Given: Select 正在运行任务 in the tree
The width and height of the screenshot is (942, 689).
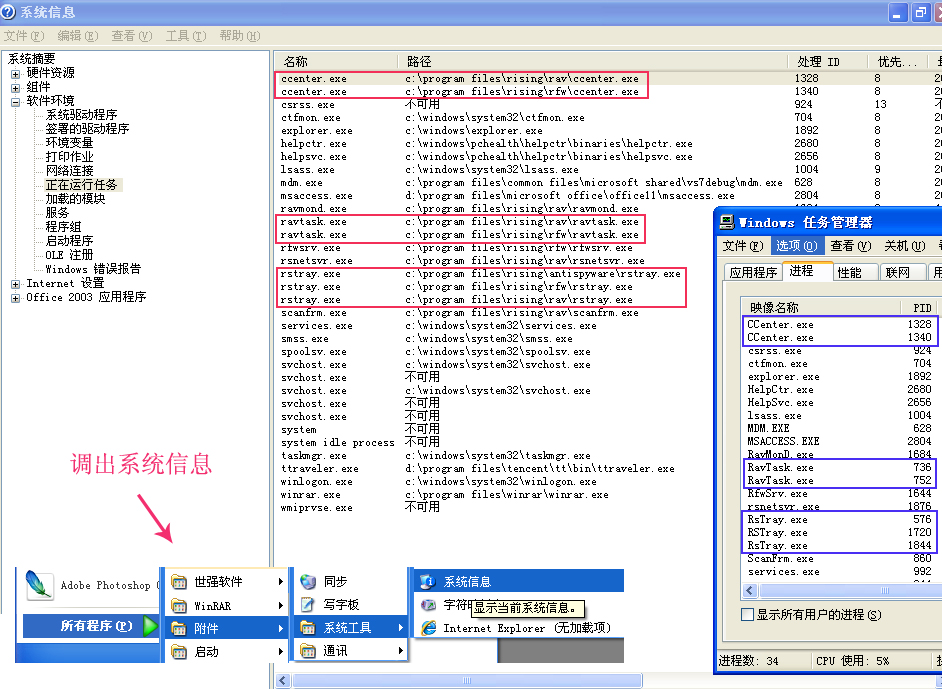Looking at the screenshot, I should [x=82, y=185].
